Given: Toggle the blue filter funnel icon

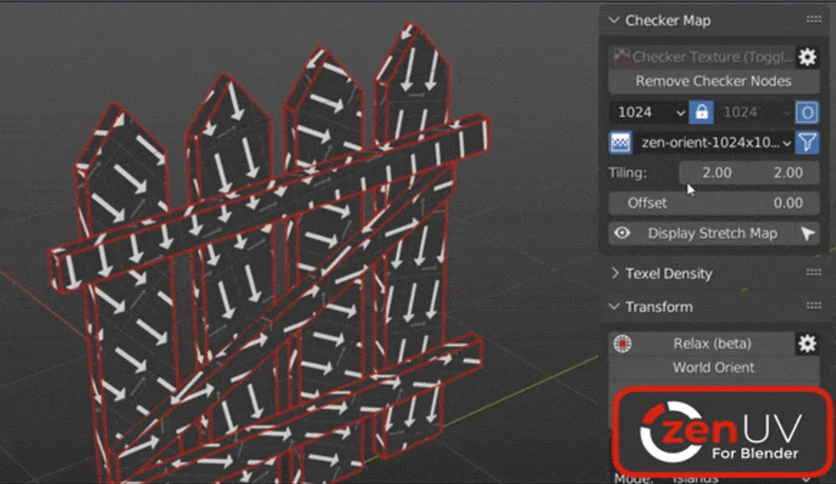Looking at the screenshot, I should (807, 143).
